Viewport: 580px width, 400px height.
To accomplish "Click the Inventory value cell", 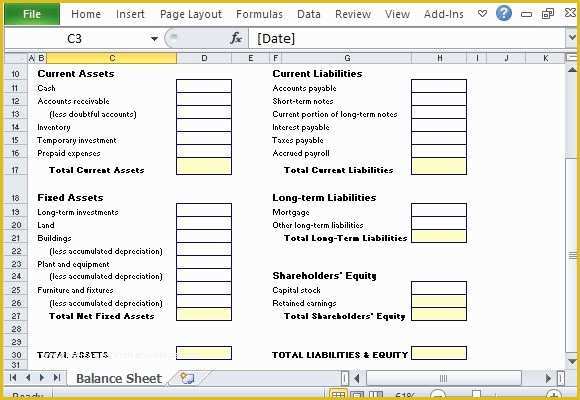I will pyautogui.click(x=204, y=125).
